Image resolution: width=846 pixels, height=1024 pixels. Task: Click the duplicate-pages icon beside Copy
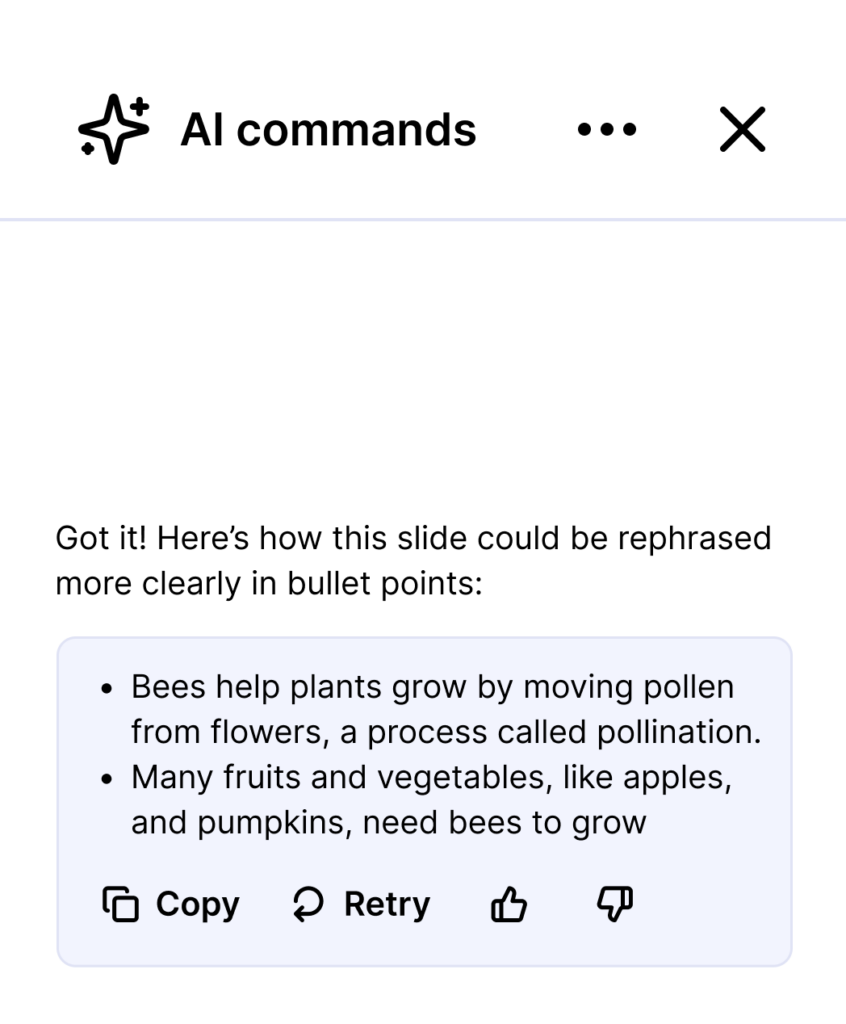coord(120,903)
